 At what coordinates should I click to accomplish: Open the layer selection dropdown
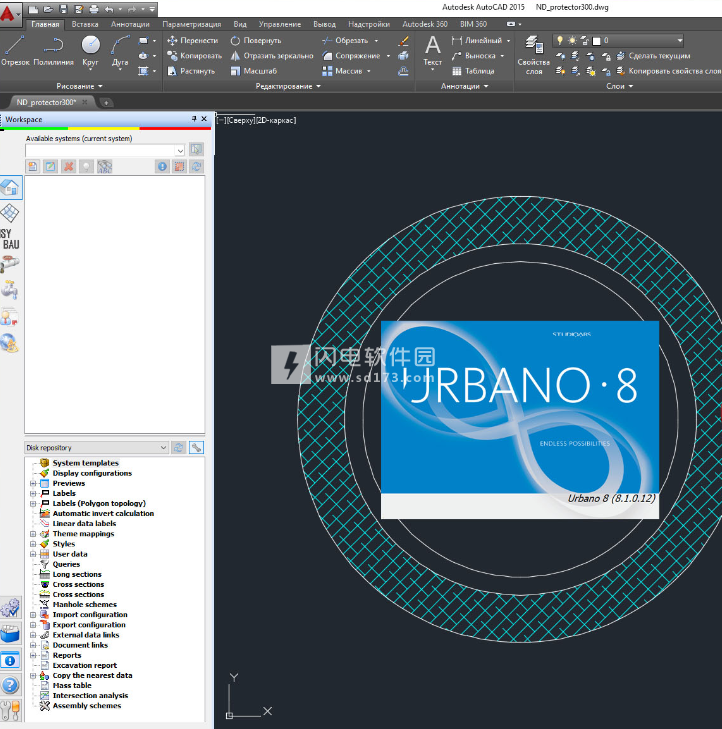(680, 40)
